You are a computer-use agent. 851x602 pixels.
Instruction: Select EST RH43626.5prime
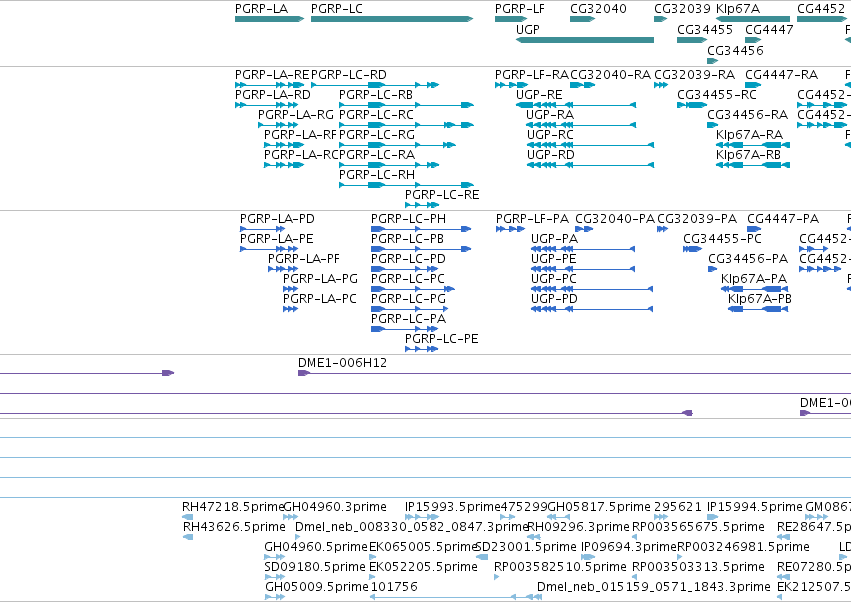pos(188,537)
